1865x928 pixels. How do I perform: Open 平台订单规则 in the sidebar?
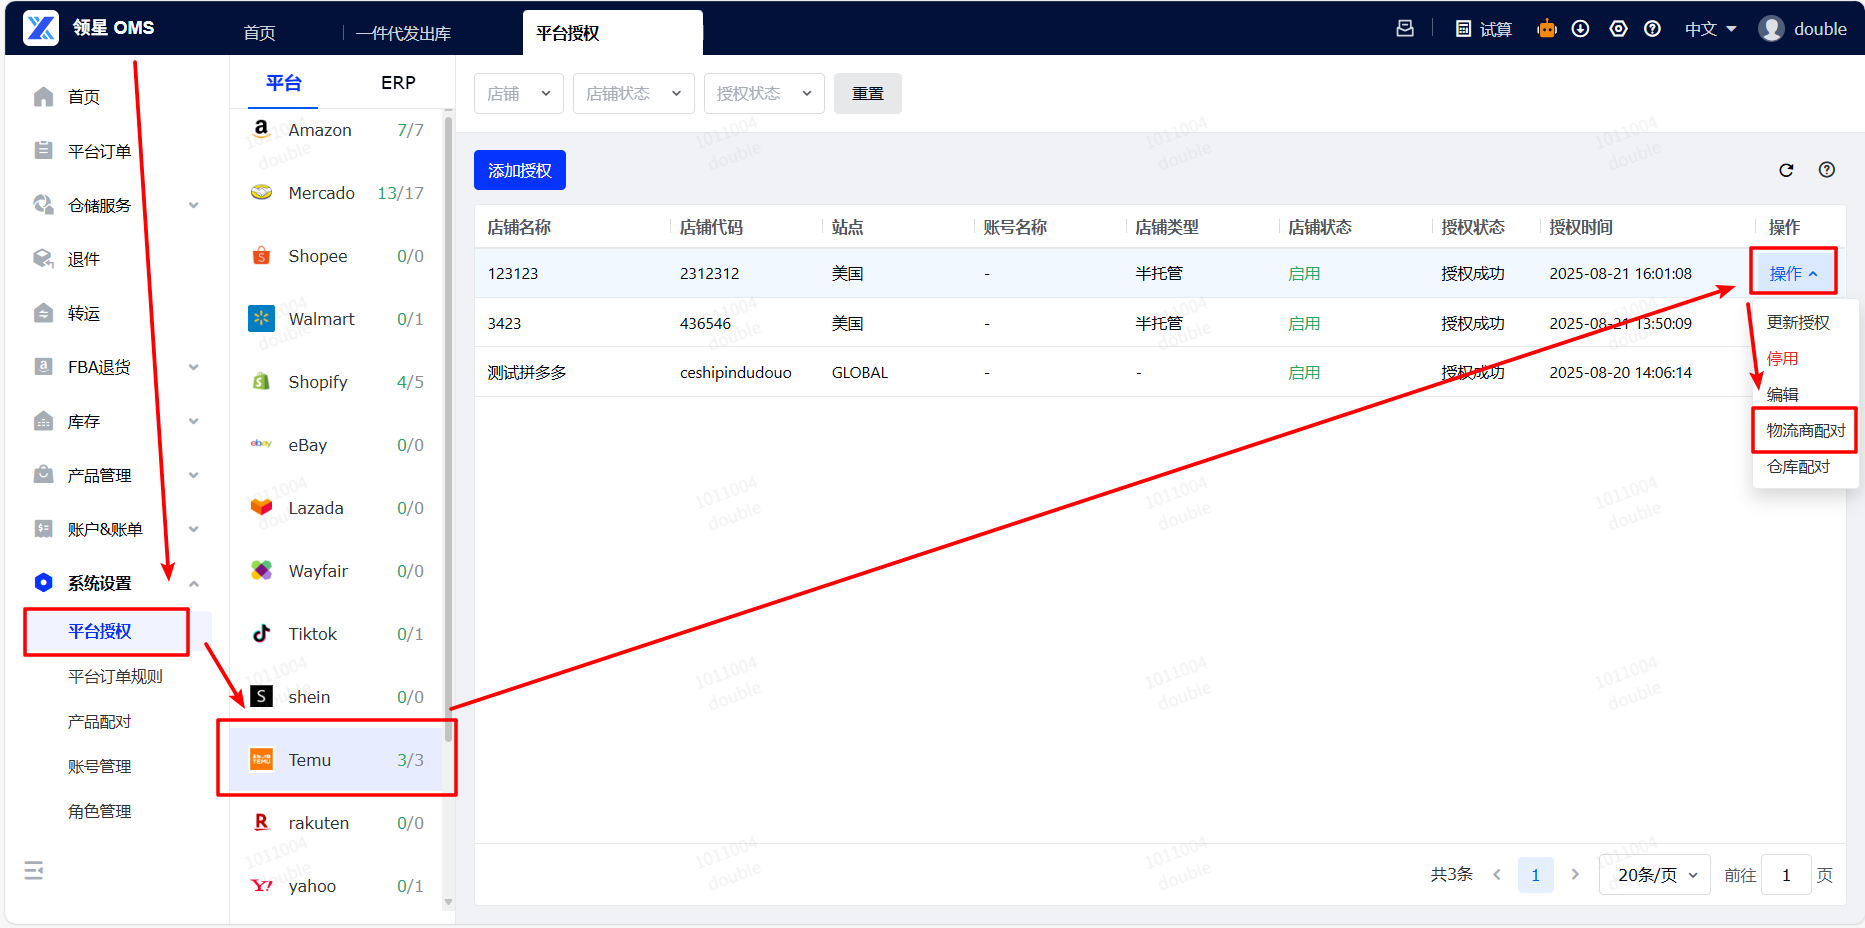coord(115,676)
